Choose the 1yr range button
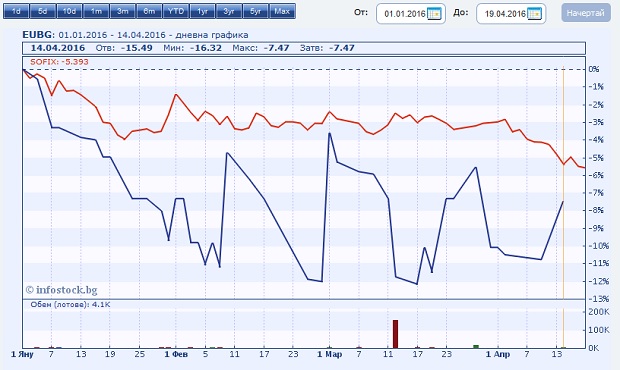The image size is (620, 370). 202,11
